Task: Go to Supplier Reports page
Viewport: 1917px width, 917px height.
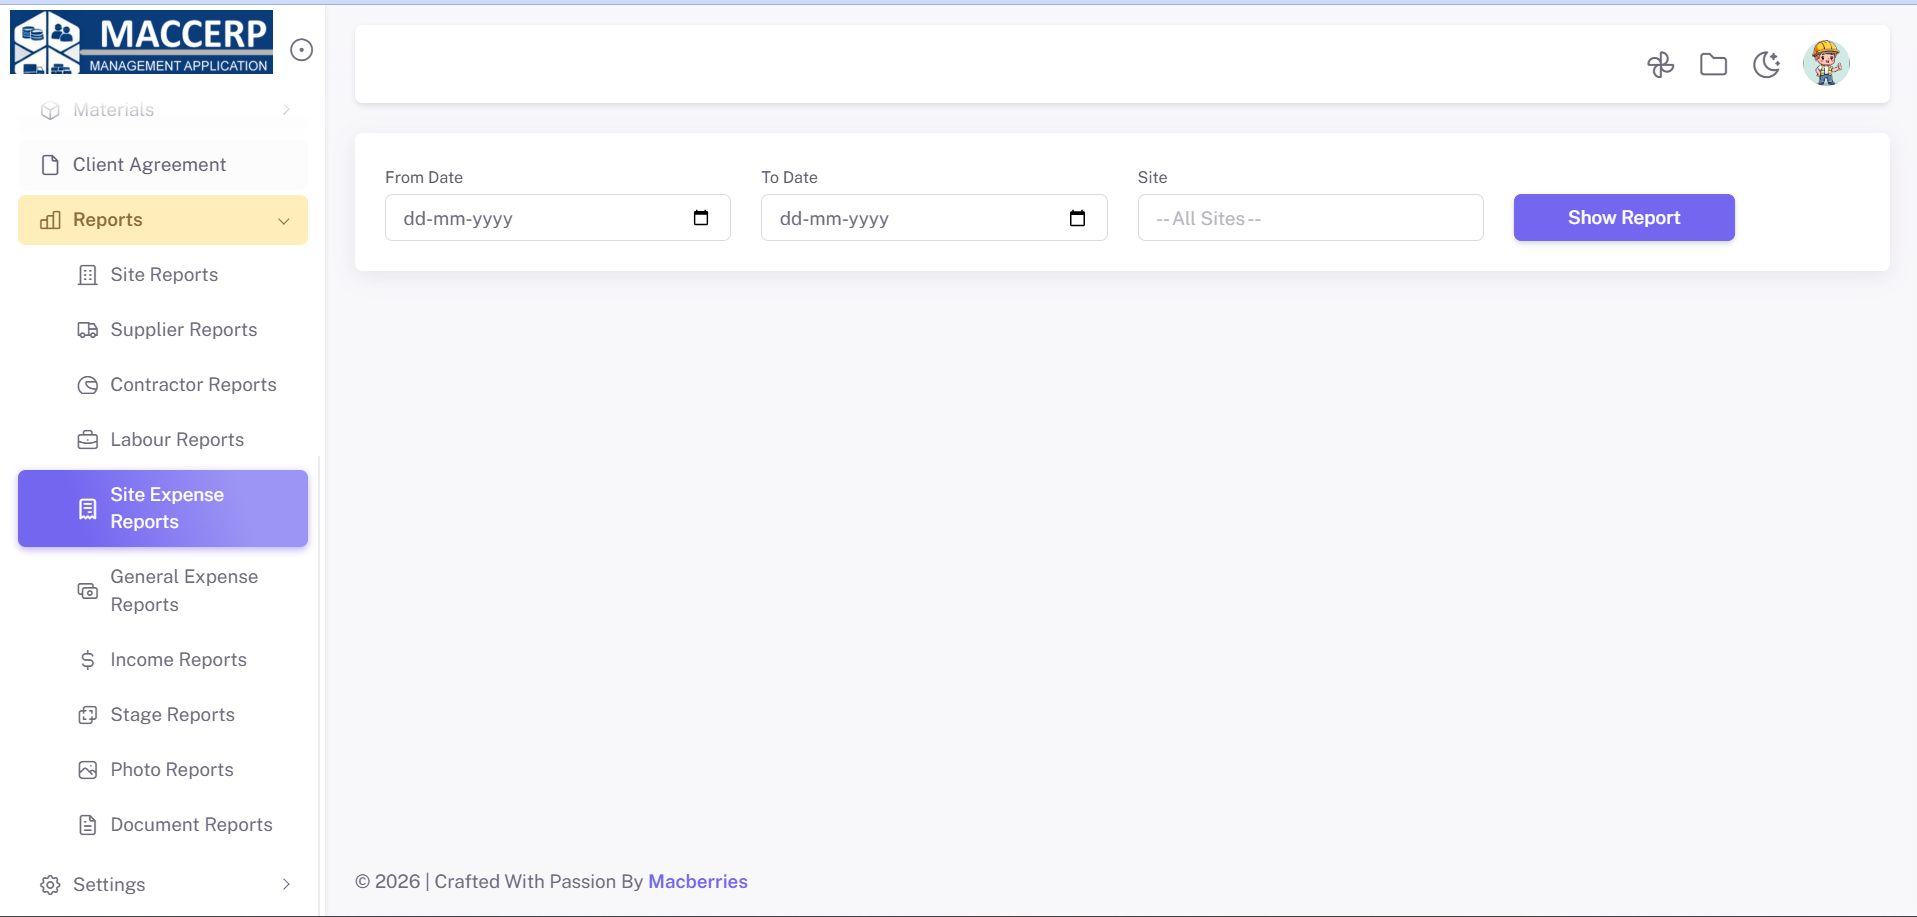Action: pyautogui.click(x=183, y=330)
